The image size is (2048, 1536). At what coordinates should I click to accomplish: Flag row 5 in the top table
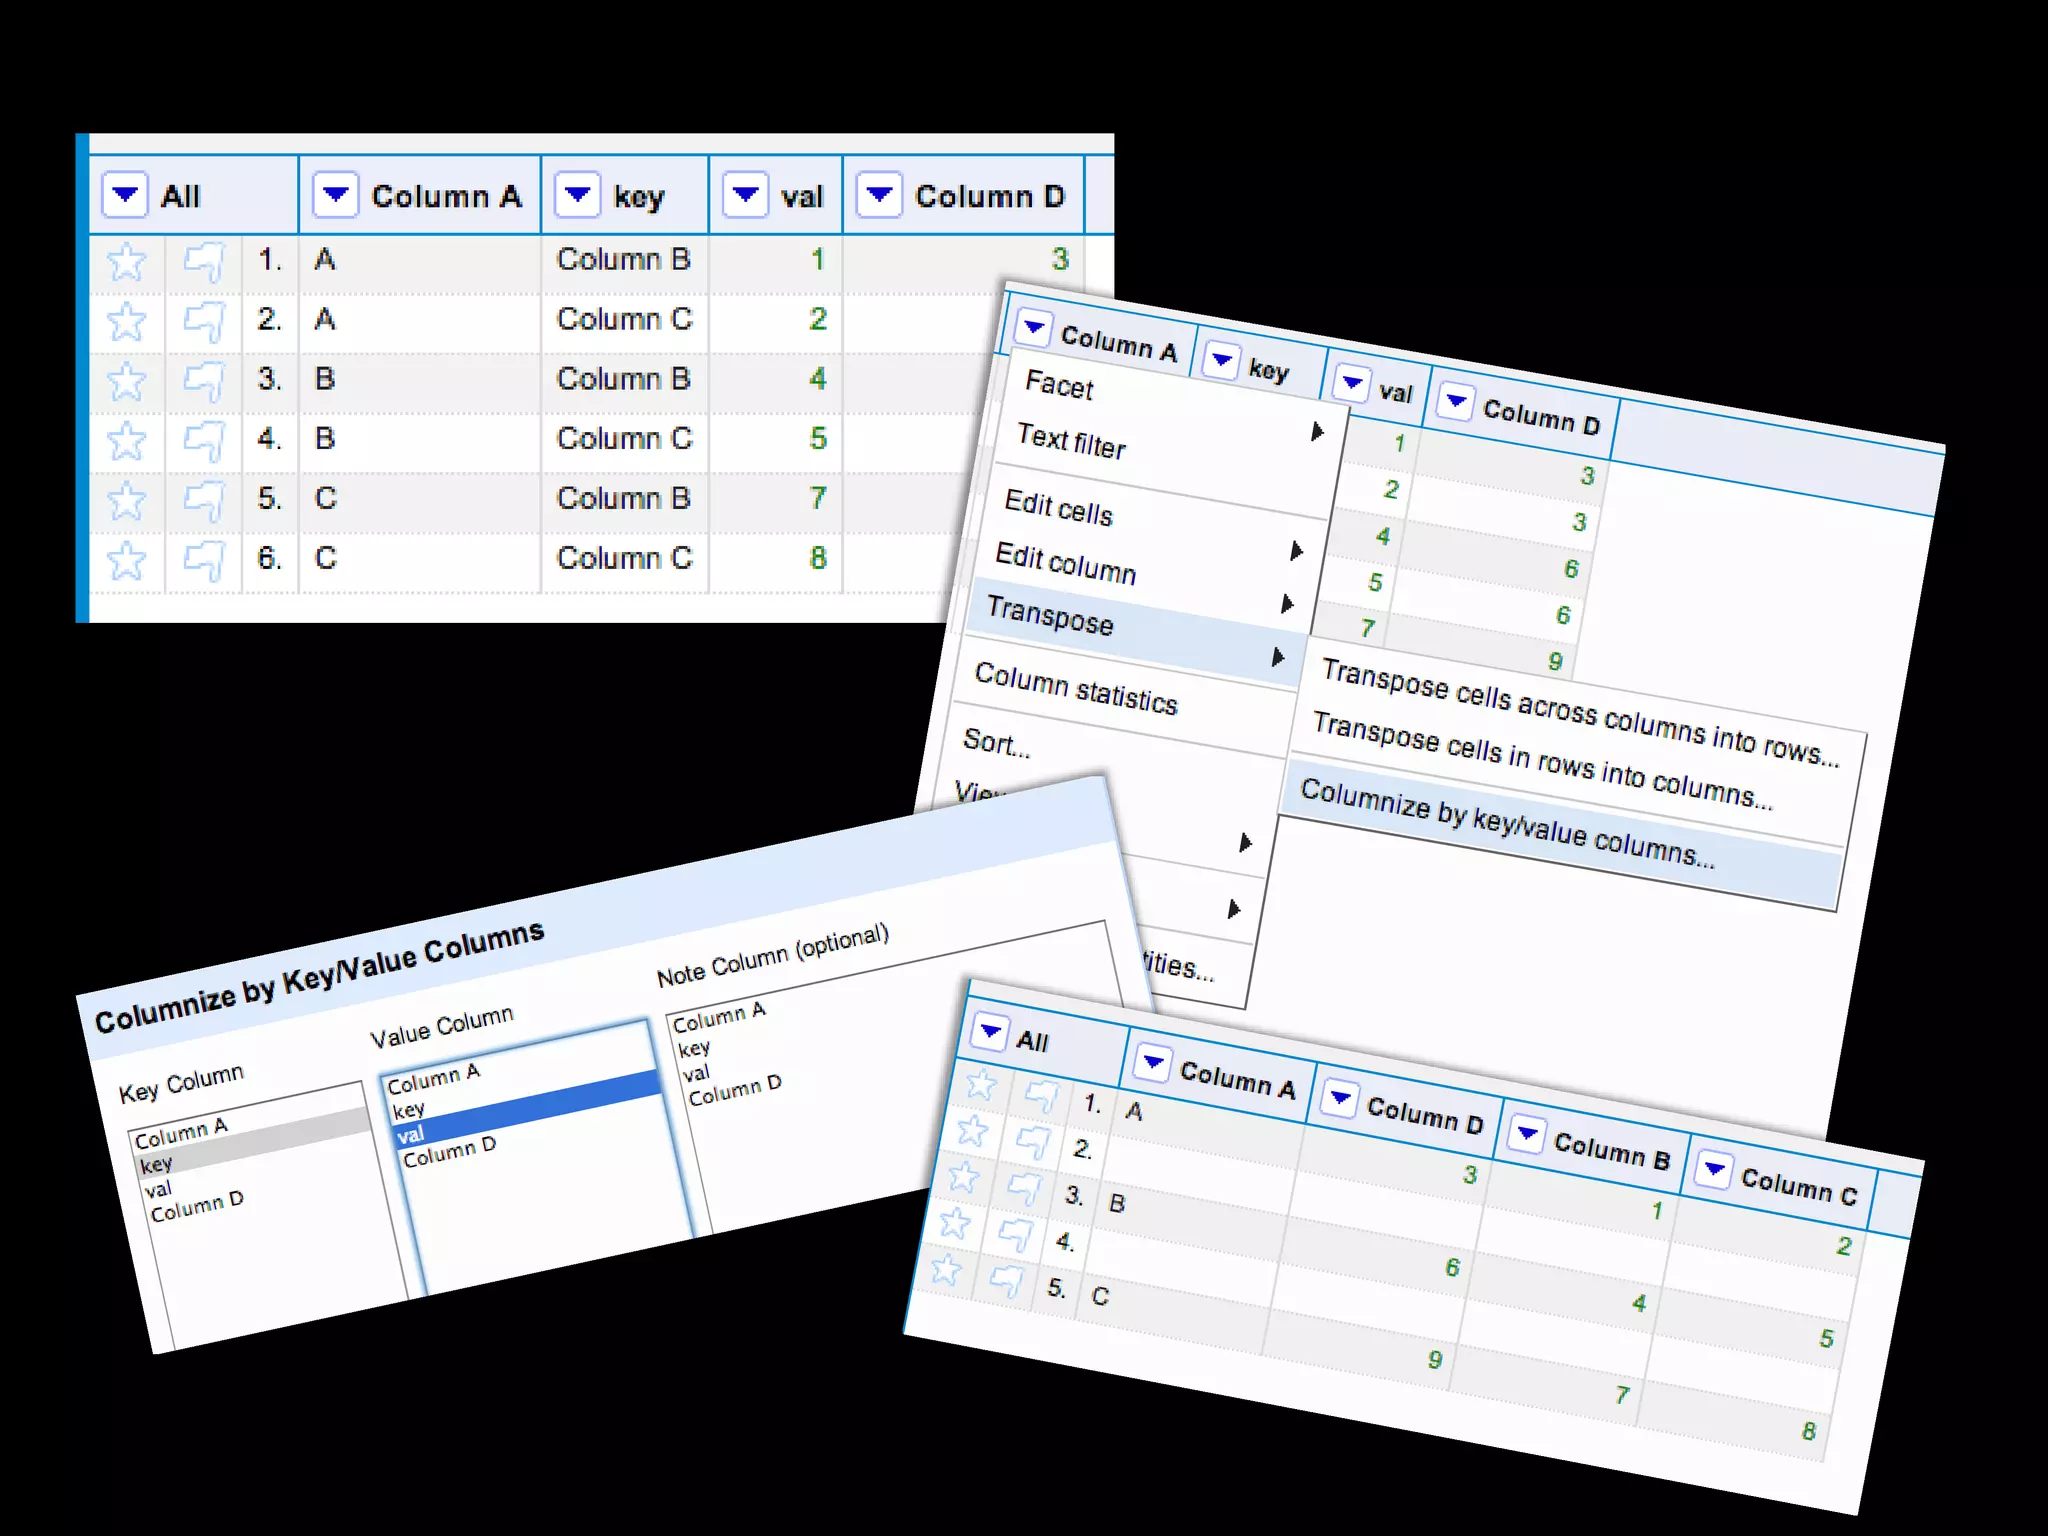[204, 500]
